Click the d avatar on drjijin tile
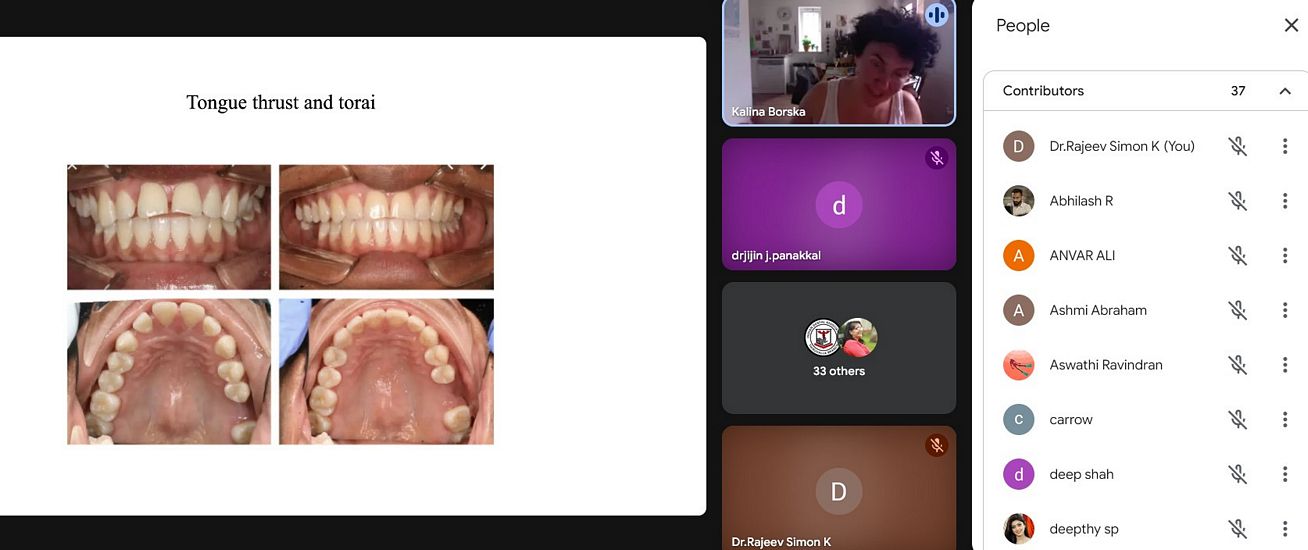This screenshot has width=1308, height=550. (x=839, y=205)
